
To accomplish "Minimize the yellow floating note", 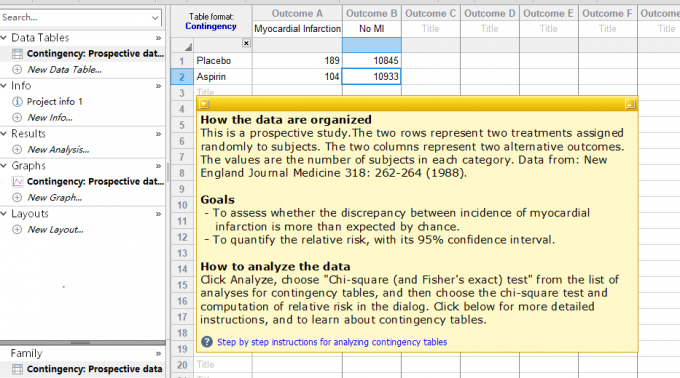I will tap(630, 104).
